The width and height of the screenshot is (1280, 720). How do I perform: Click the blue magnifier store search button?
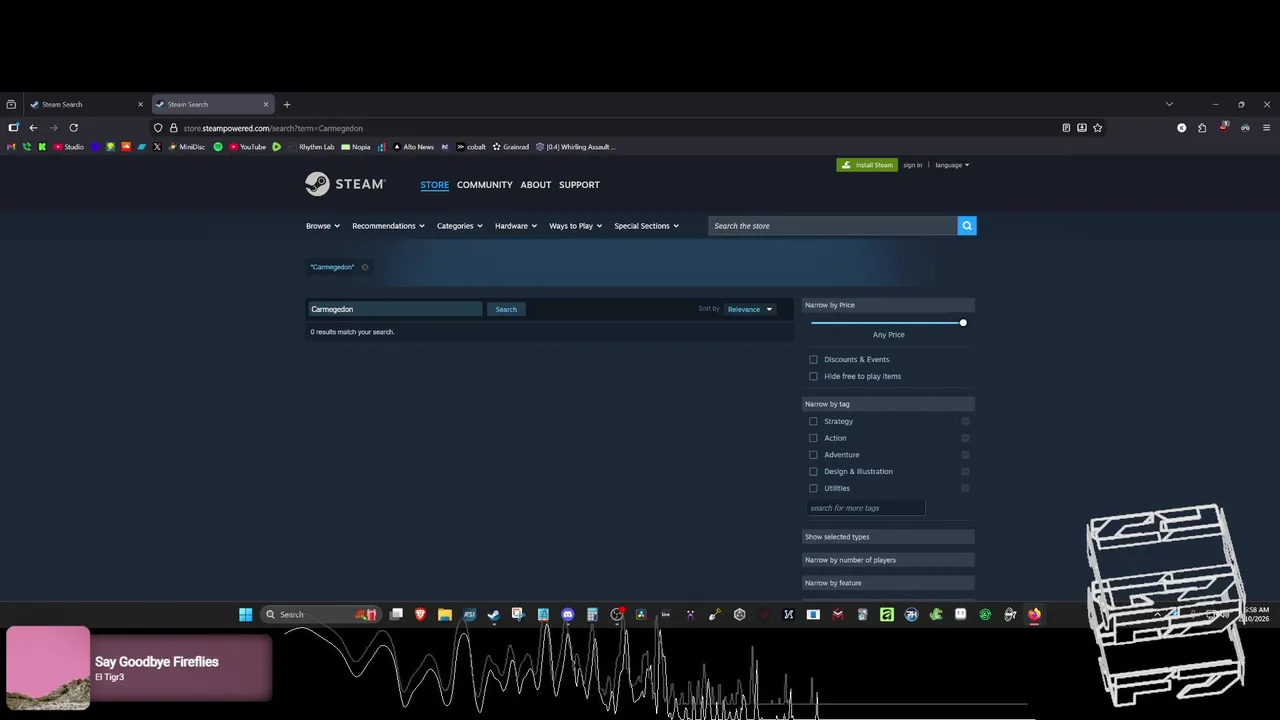point(966,226)
